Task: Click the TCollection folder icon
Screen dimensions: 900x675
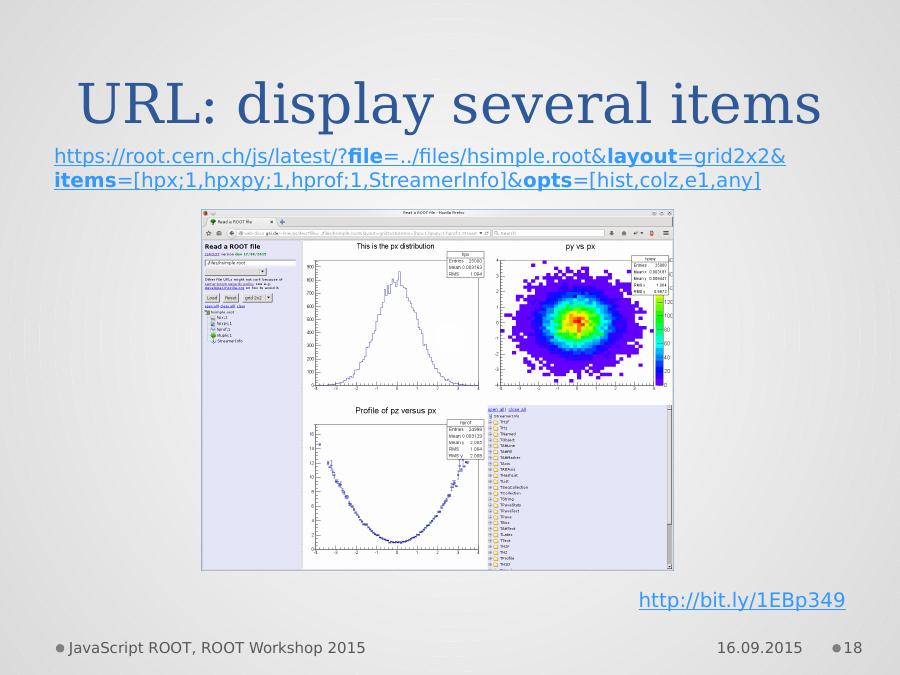Action: click(496, 493)
